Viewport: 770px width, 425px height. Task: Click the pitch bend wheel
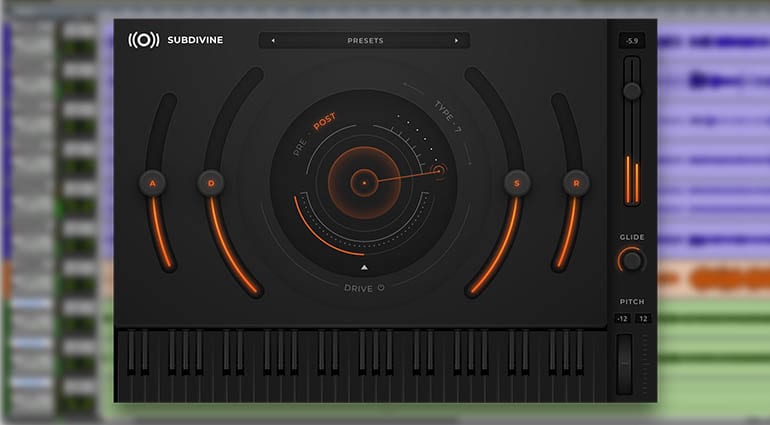point(625,364)
